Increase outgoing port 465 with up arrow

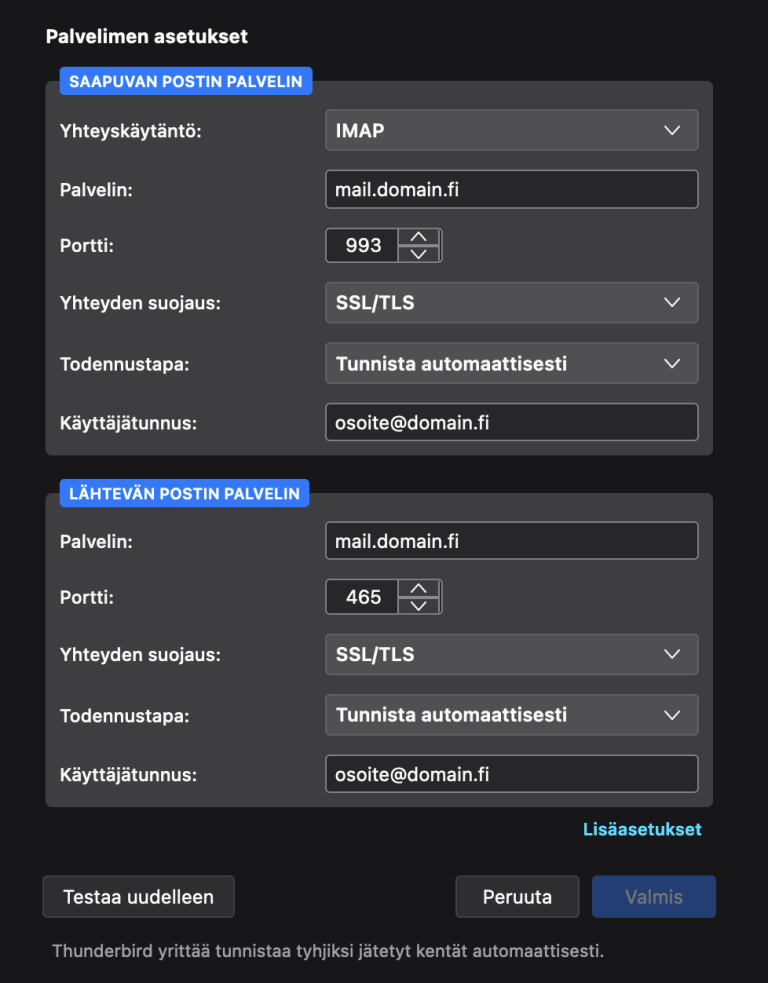(419, 589)
